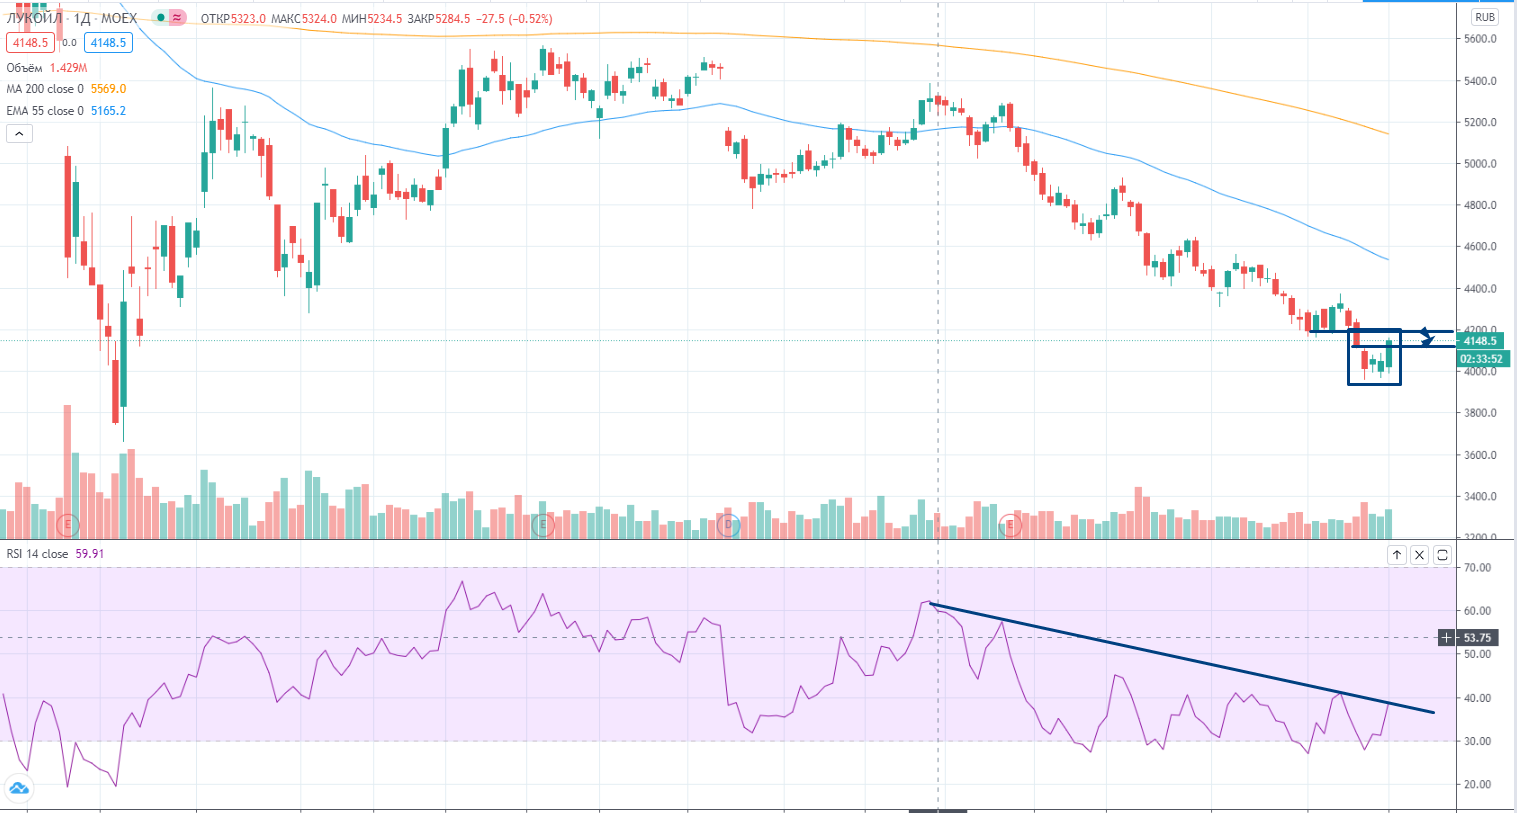The image size is (1517, 813).
Task: Maximize the RSI pane
Action: pyautogui.click(x=1442, y=555)
